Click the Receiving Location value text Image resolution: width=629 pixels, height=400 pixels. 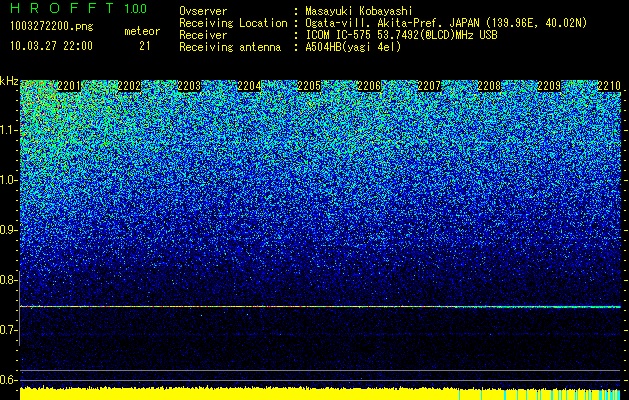point(446,23)
